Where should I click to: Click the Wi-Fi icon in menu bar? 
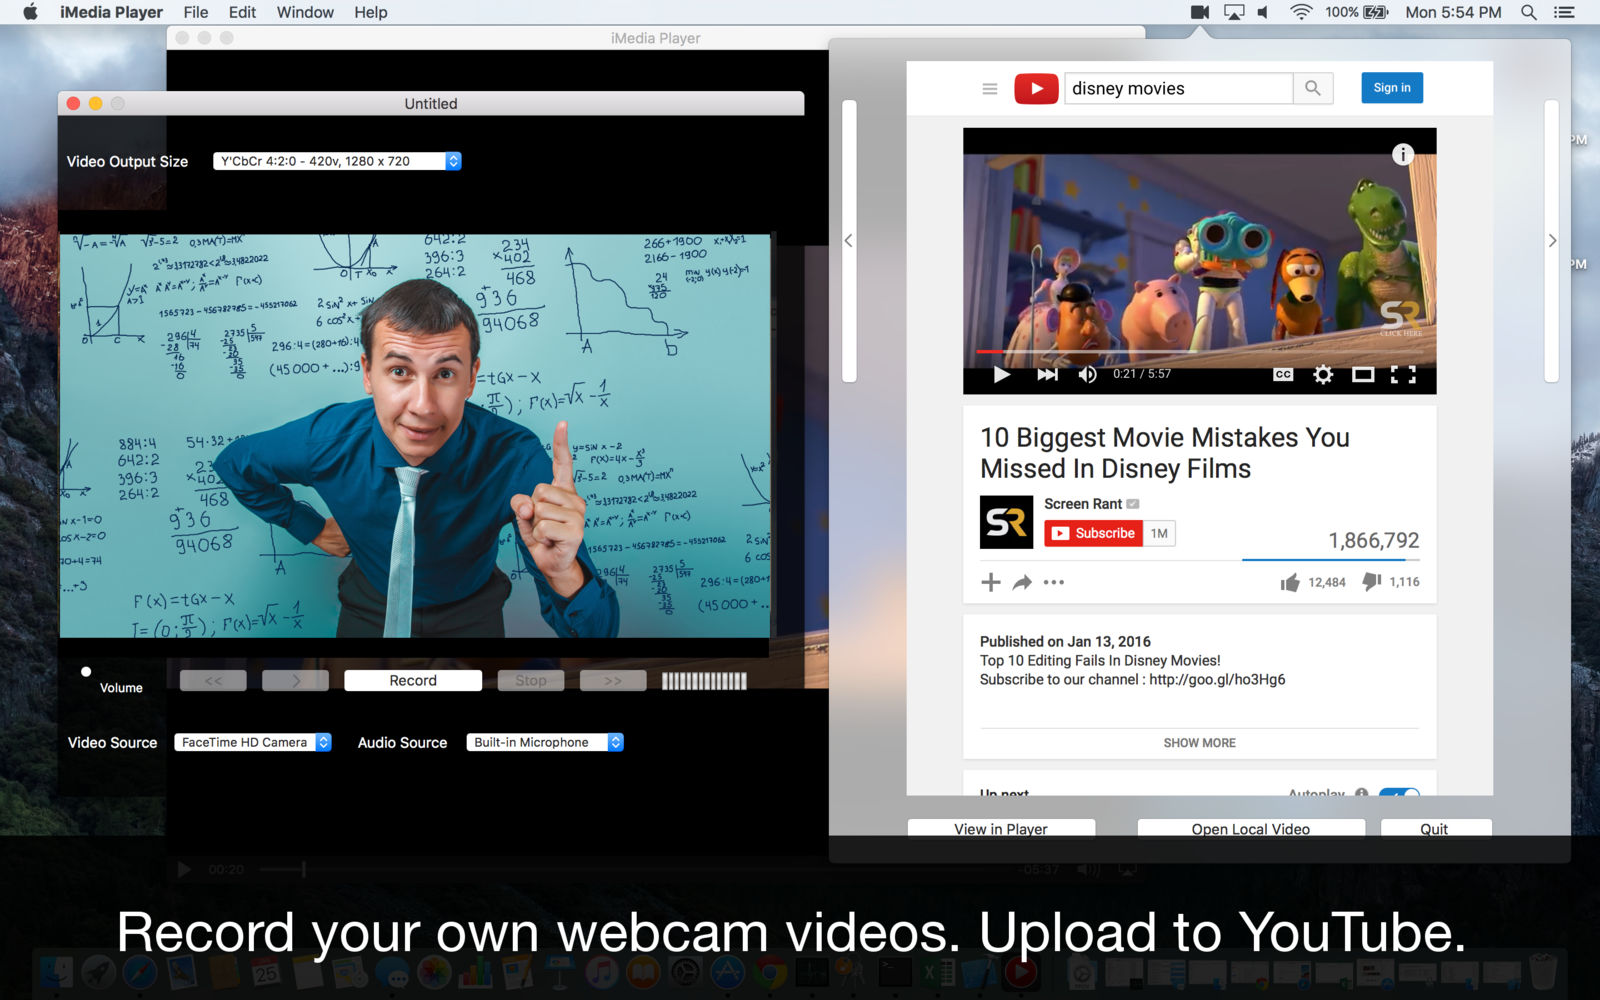[x=1301, y=12]
